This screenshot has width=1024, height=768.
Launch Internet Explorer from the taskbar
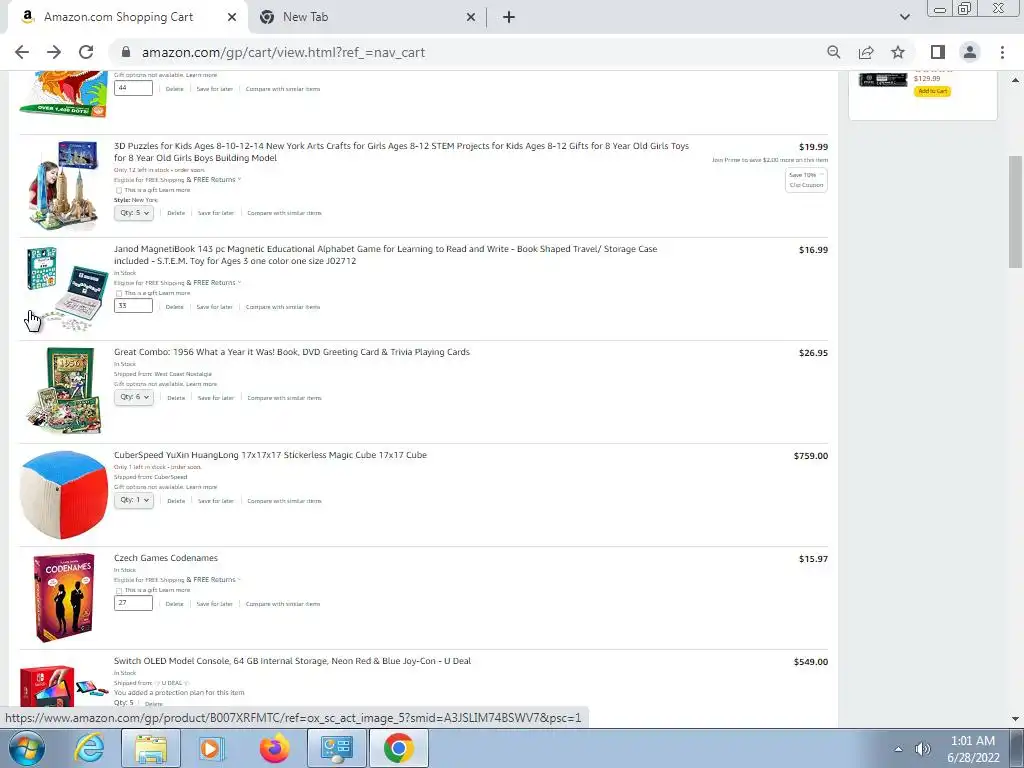(89, 748)
